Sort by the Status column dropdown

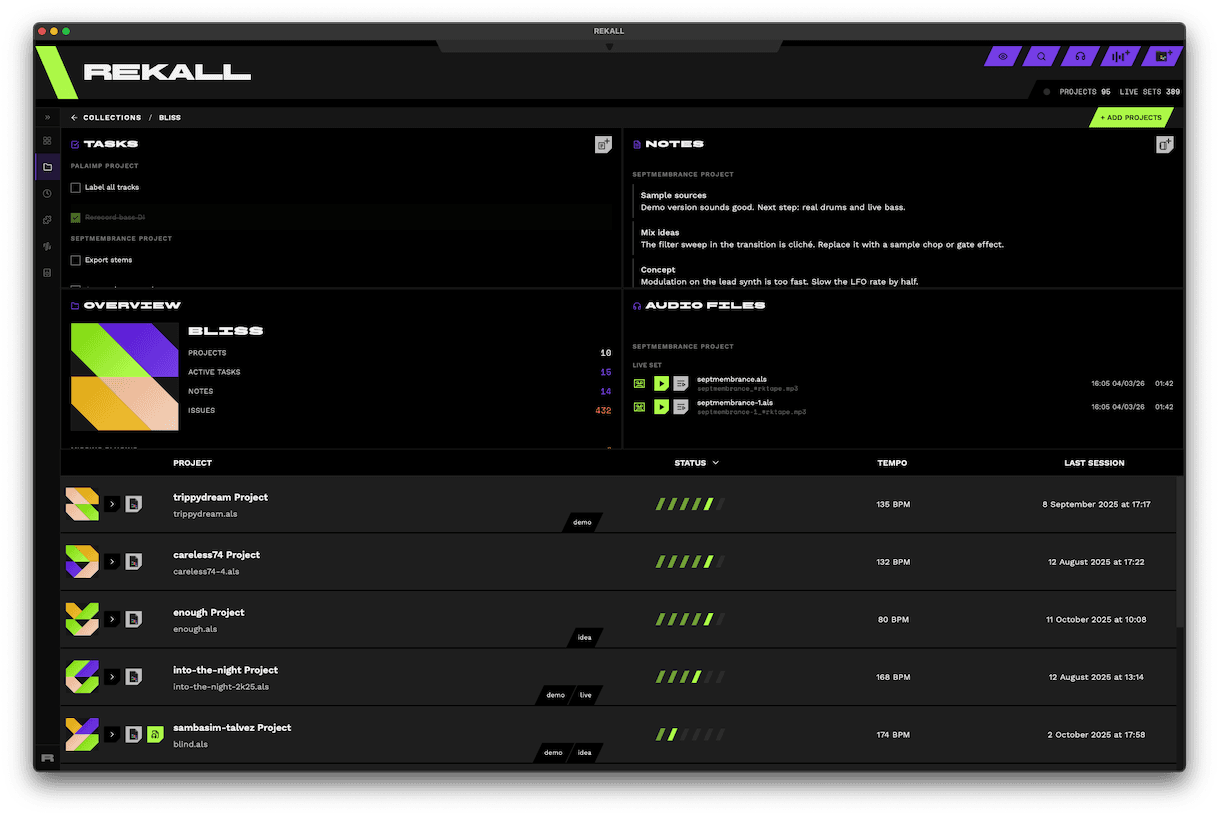(696, 463)
